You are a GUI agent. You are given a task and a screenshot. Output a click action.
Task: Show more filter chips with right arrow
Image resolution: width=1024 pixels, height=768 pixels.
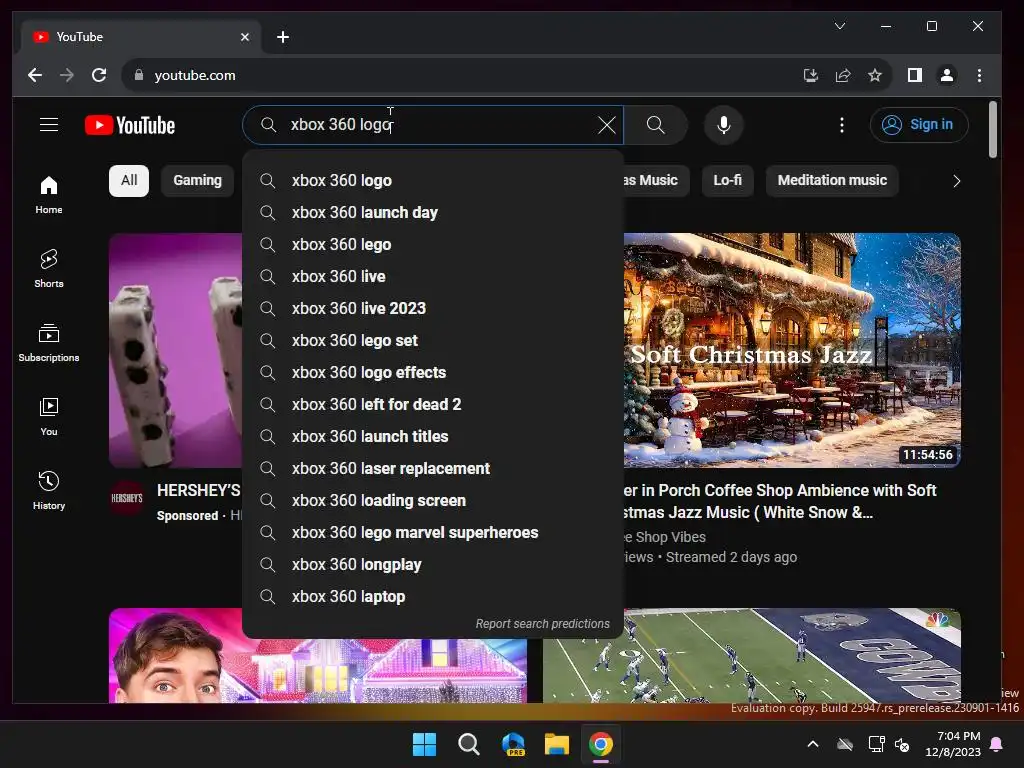pyautogui.click(x=956, y=181)
